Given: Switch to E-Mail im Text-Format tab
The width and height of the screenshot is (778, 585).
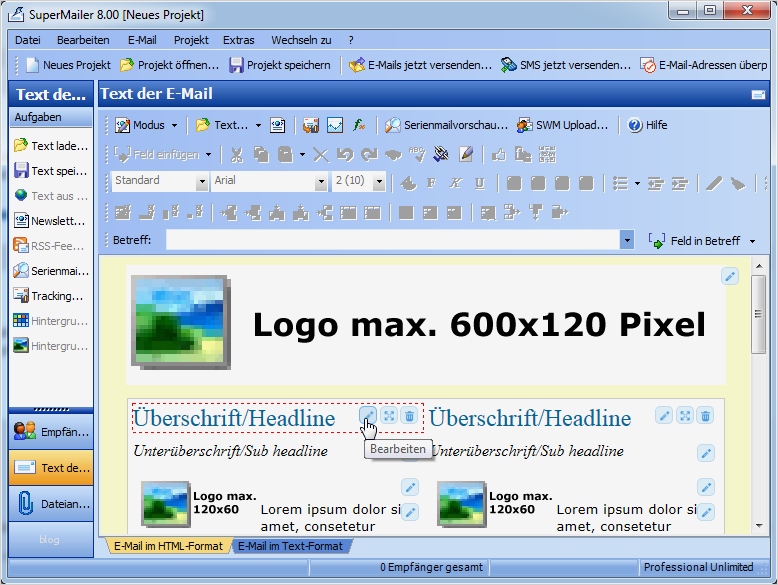Looking at the screenshot, I should coord(290,546).
